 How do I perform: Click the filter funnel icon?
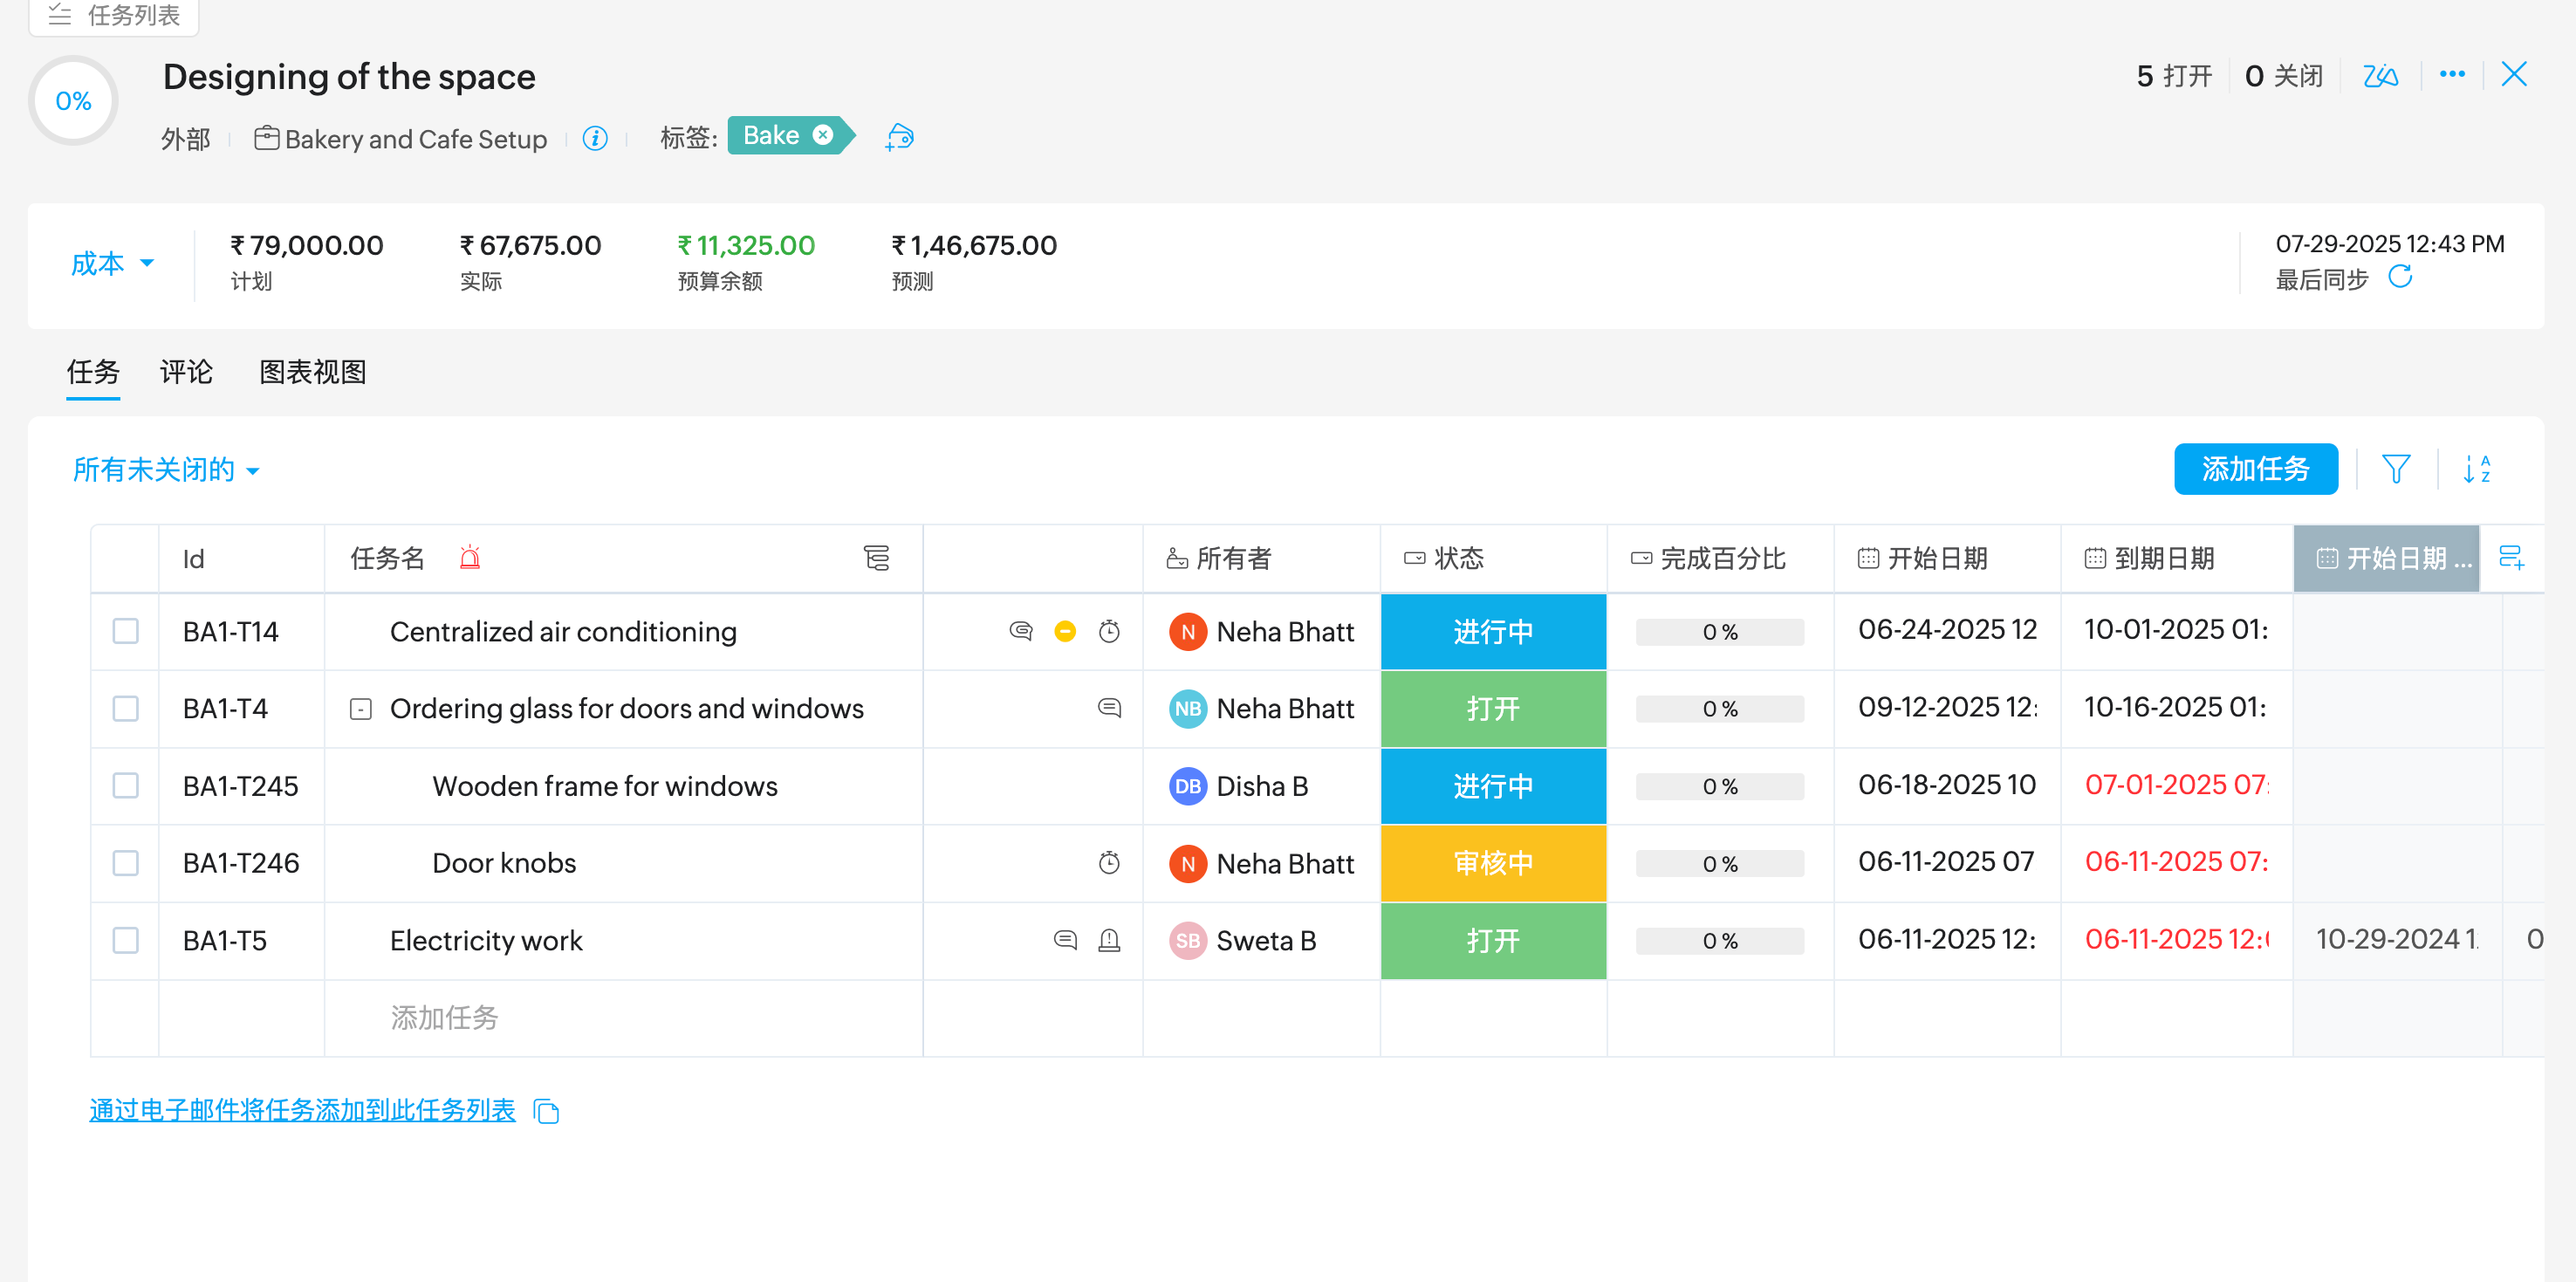click(x=2395, y=469)
